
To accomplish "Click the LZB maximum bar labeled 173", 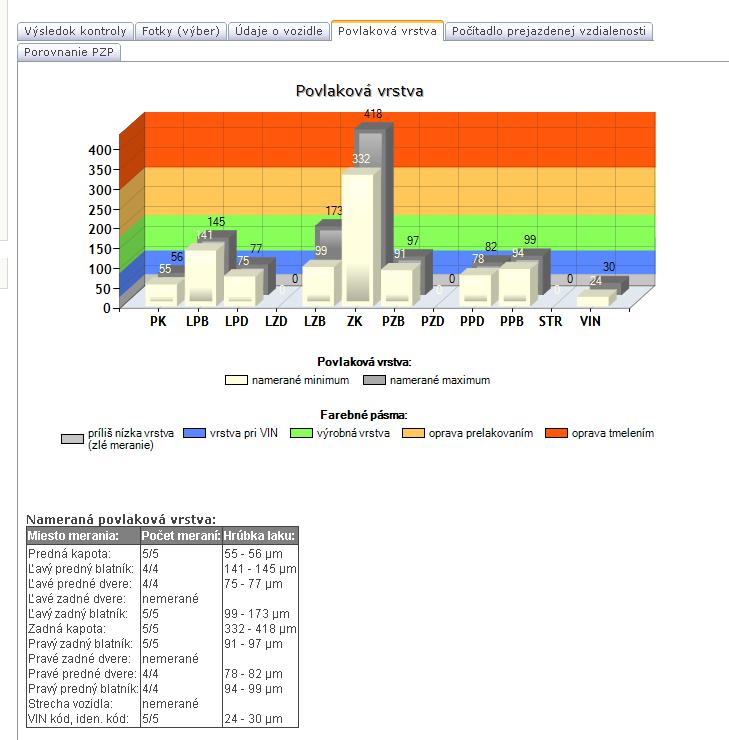I will coord(330,241).
